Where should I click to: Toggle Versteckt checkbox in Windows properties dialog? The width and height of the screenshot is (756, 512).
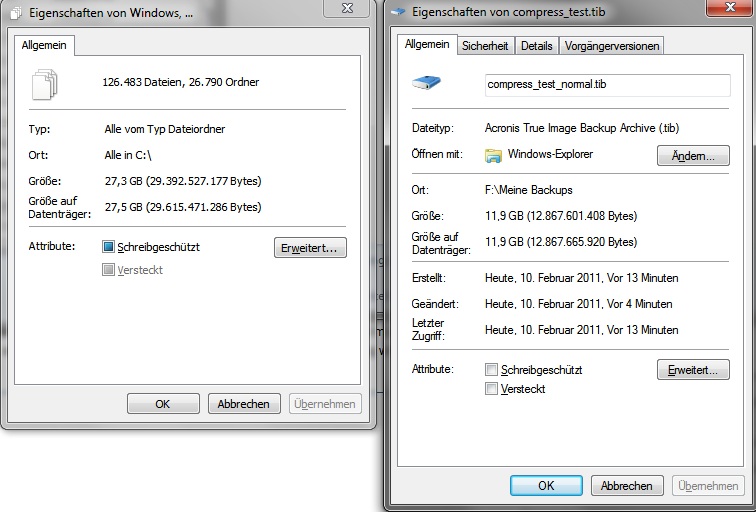click(108, 269)
